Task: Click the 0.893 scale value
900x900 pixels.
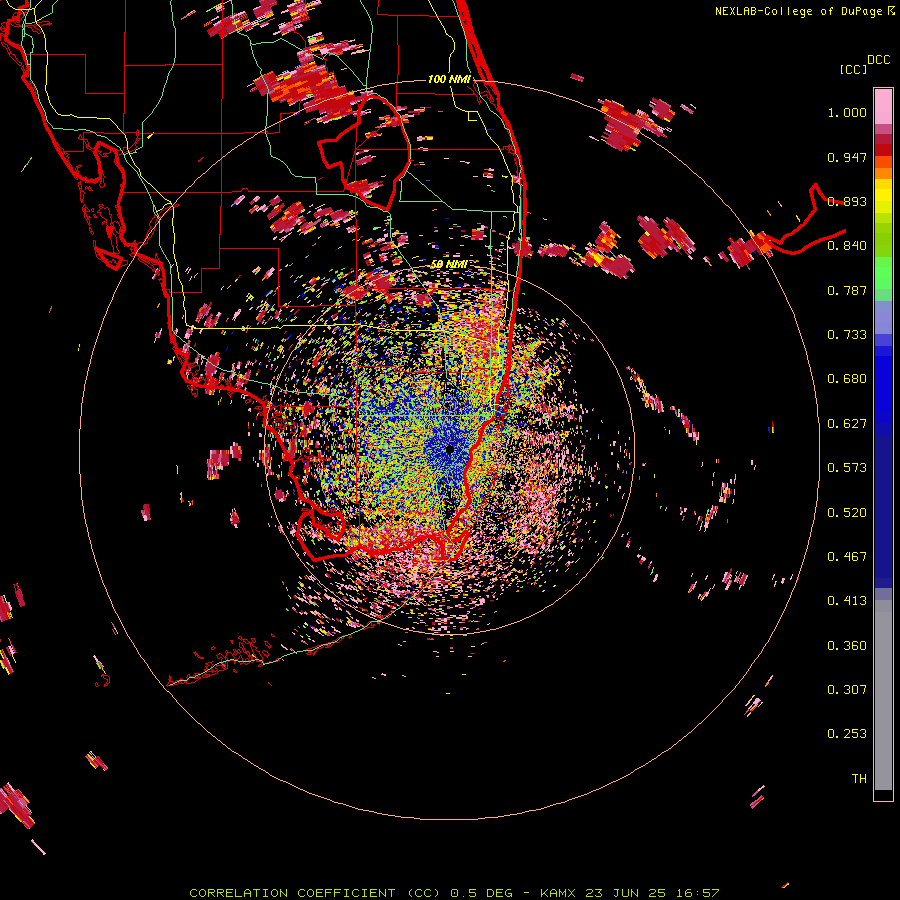Action: coord(847,201)
